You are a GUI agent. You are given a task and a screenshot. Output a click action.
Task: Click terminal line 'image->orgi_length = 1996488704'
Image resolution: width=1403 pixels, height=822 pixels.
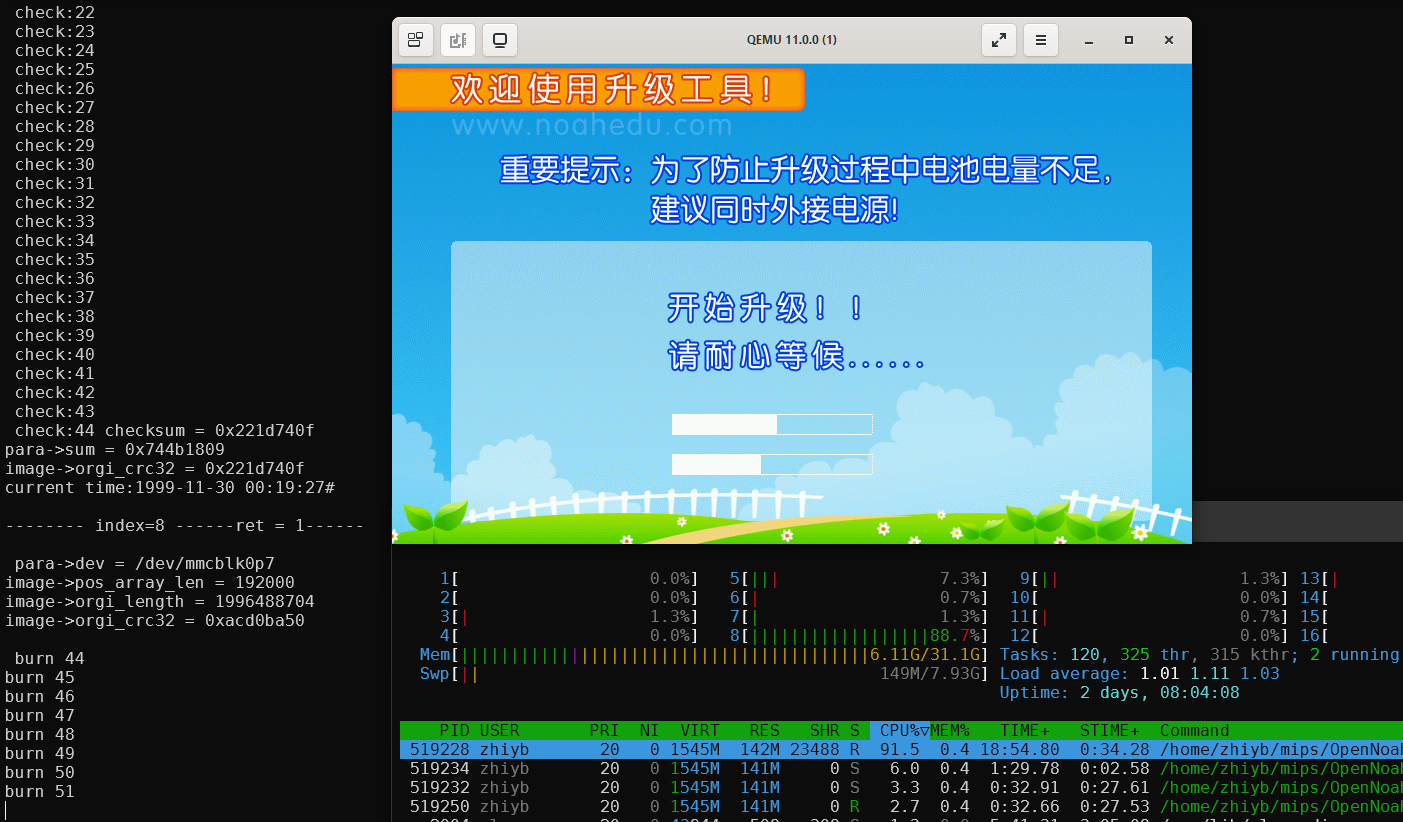click(159, 601)
